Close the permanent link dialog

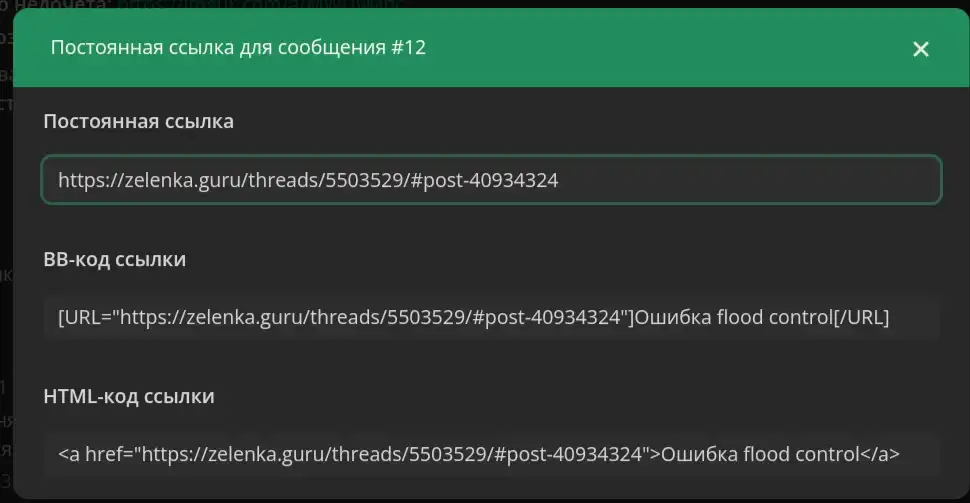[921, 49]
